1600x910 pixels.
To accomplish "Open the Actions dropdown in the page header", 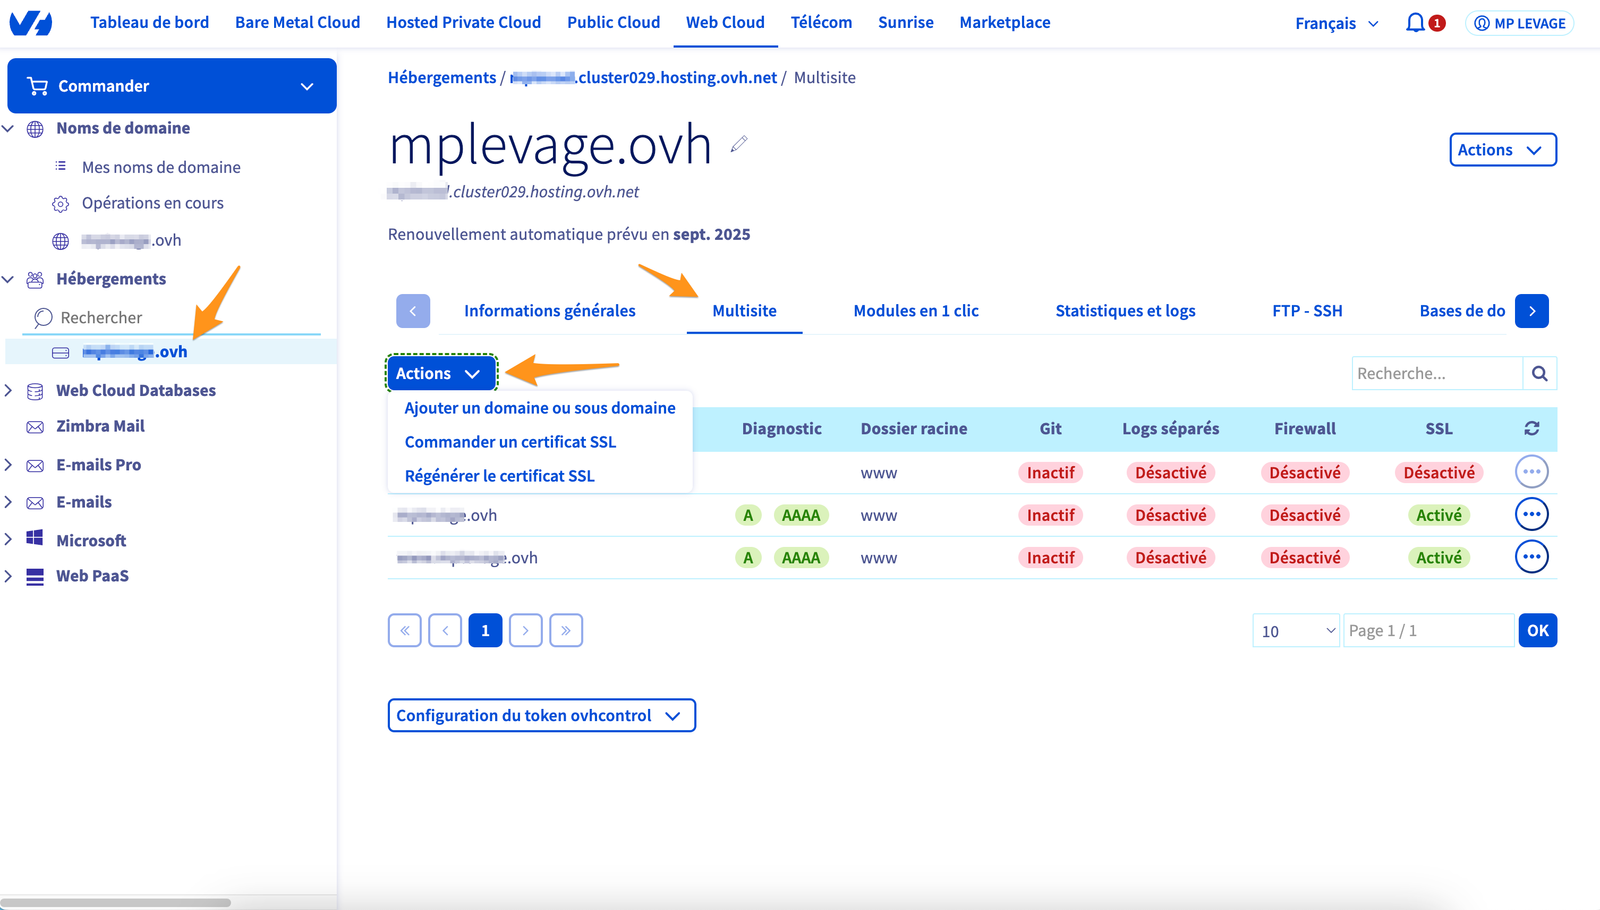I will click(1503, 150).
